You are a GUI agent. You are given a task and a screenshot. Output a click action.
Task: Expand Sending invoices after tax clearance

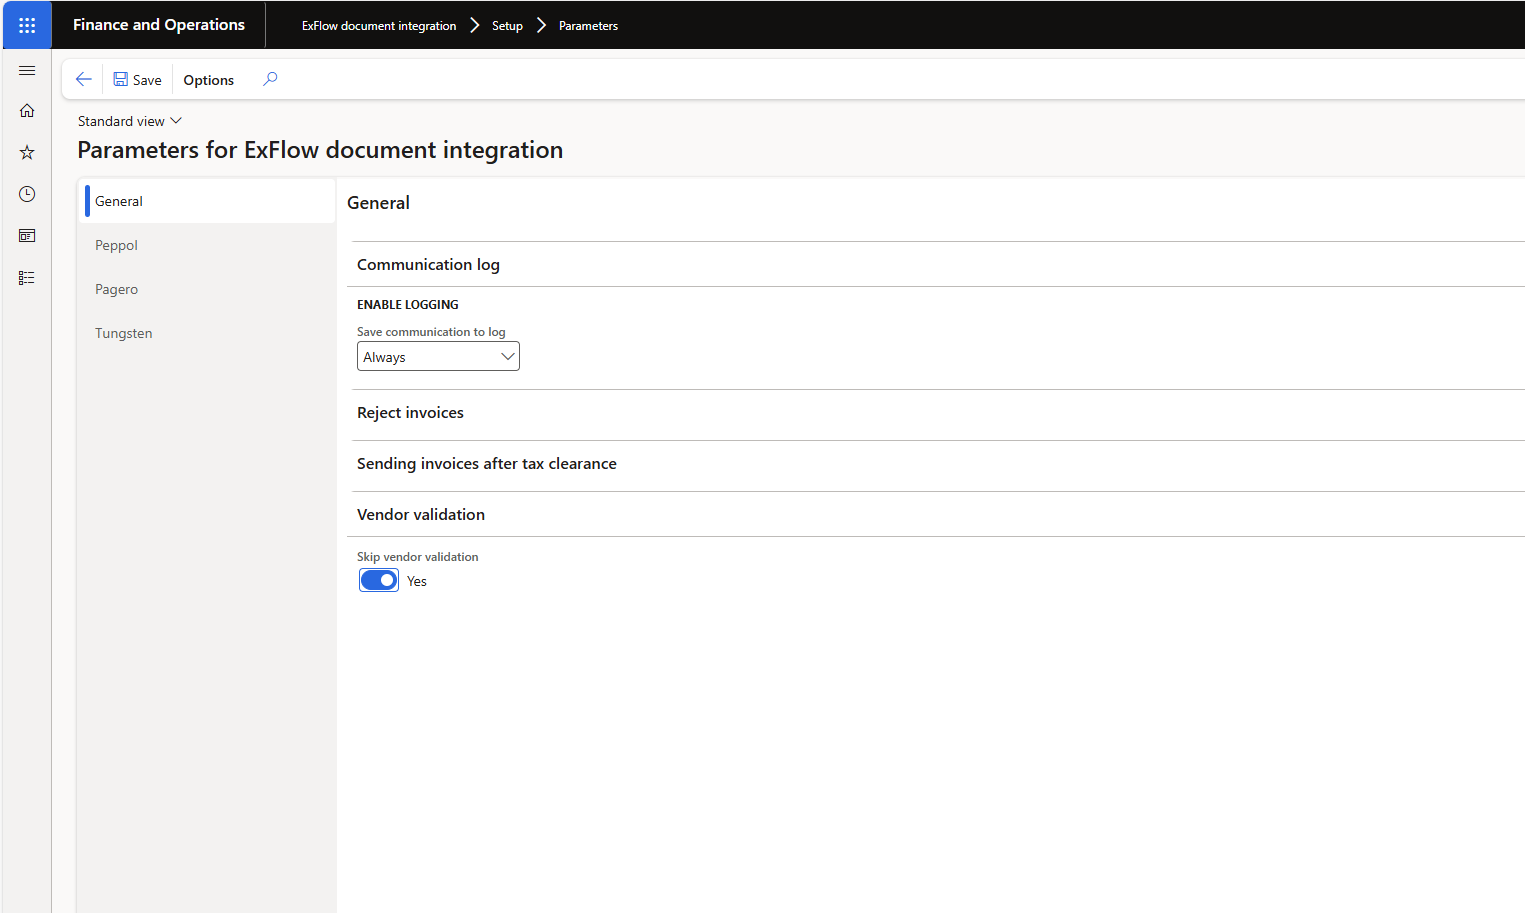[486, 464]
